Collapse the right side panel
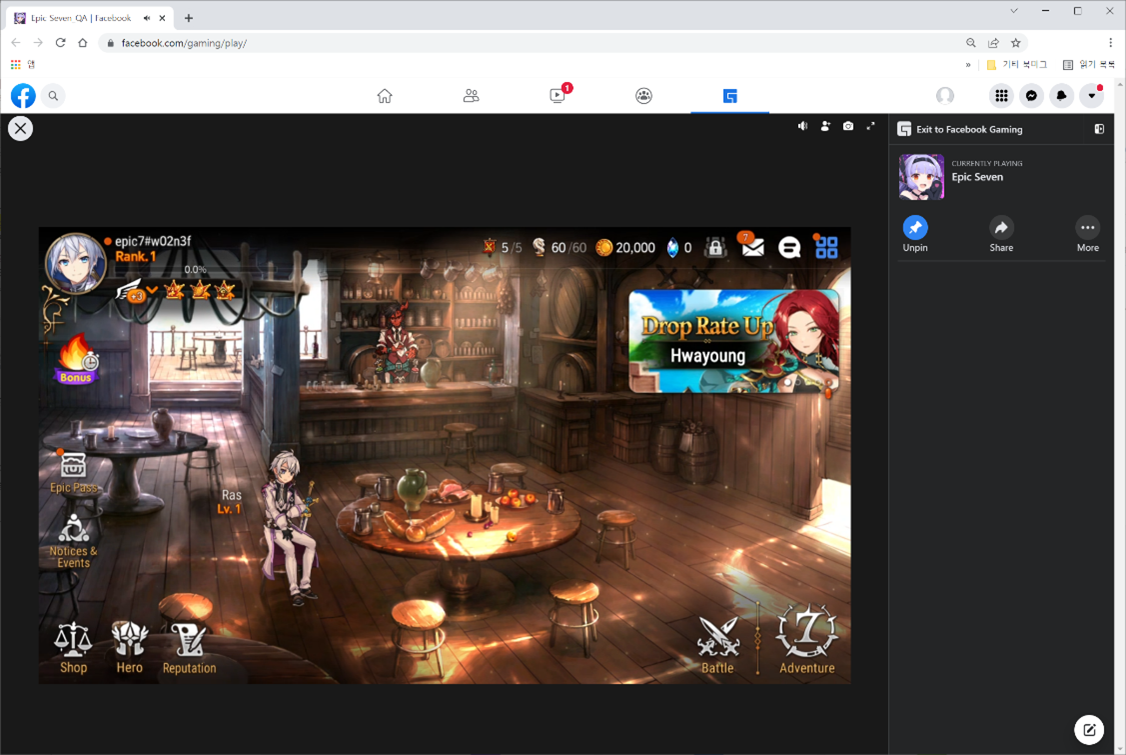The width and height of the screenshot is (1126, 755). (x=1099, y=129)
